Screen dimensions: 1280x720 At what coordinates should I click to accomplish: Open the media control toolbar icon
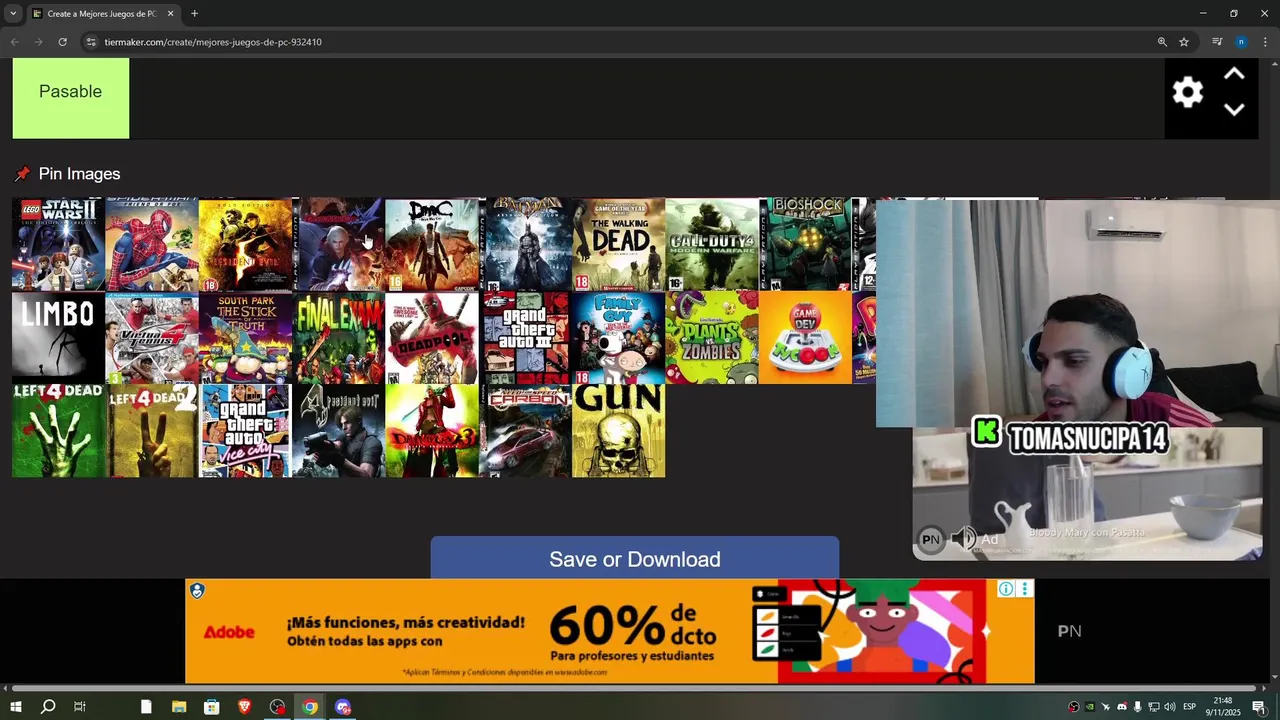coord(1217,42)
